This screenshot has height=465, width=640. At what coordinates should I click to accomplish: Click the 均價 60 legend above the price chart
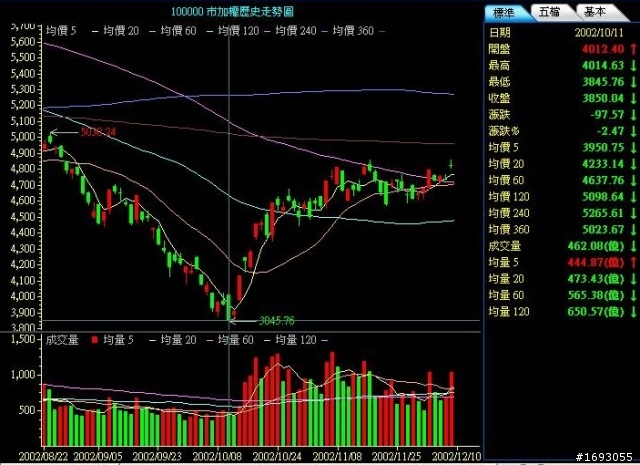click(178, 31)
